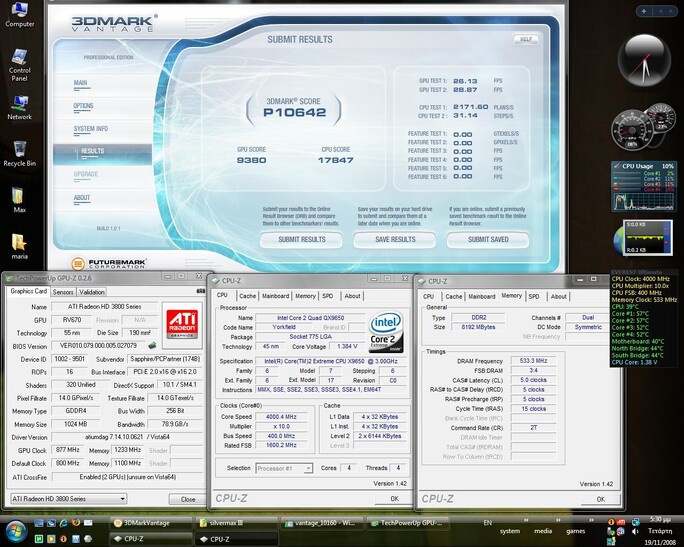Click the Core Speed 4000.4 MHz field
Screen dimensions: 684x547
pos(281,417)
